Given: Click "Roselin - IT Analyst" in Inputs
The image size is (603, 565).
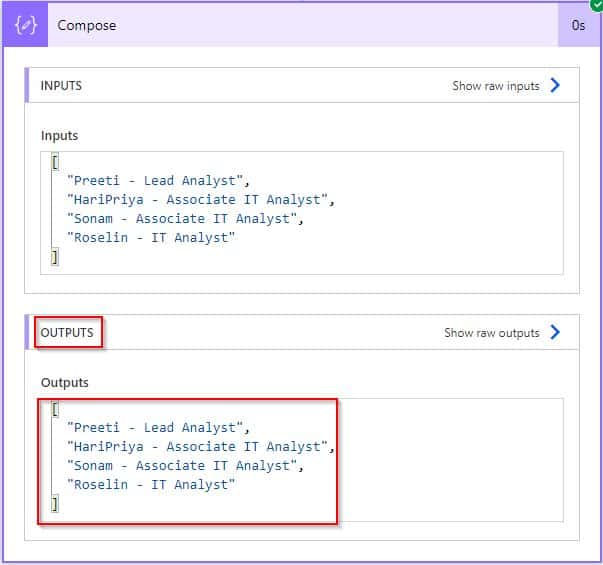Looking at the screenshot, I should coord(151,237).
